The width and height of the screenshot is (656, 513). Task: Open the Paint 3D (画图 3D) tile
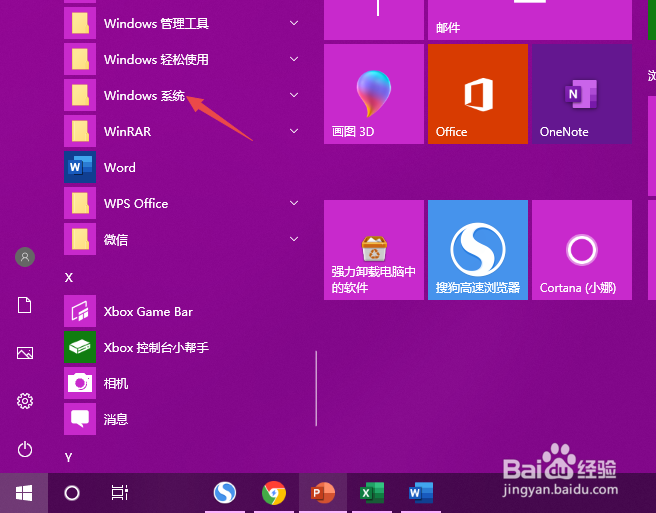point(374,94)
